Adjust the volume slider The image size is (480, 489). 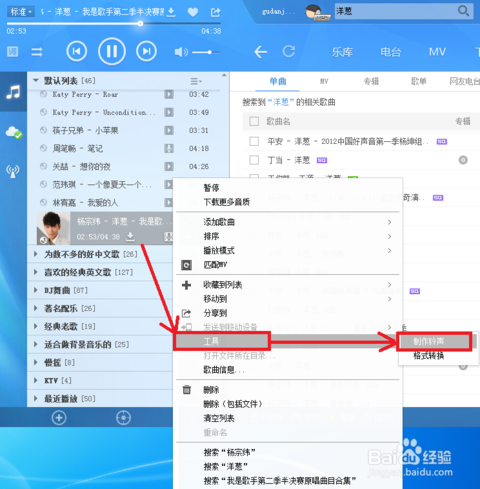pyautogui.click(x=206, y=52)
